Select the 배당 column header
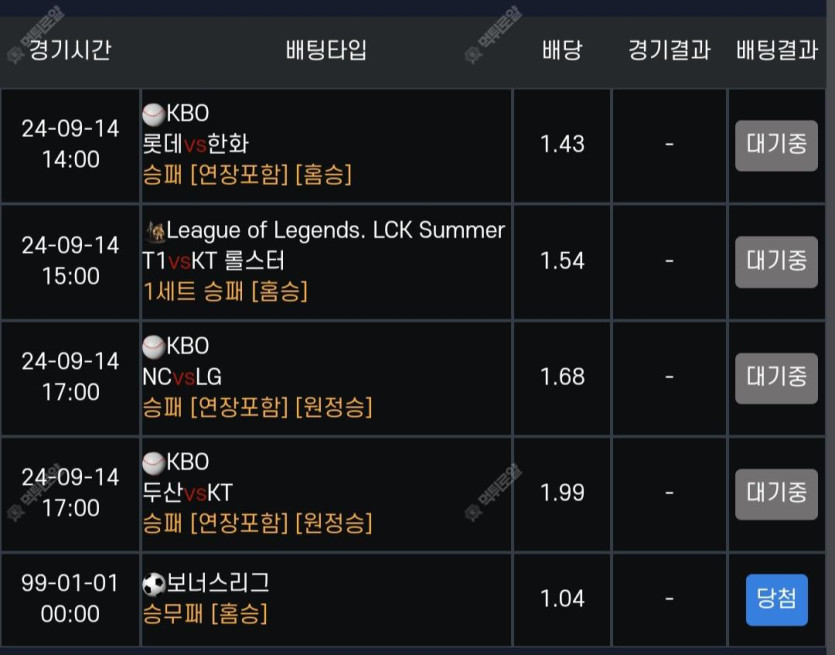The width and height of the screenshot is (835, 655). [x=562, y=50]
